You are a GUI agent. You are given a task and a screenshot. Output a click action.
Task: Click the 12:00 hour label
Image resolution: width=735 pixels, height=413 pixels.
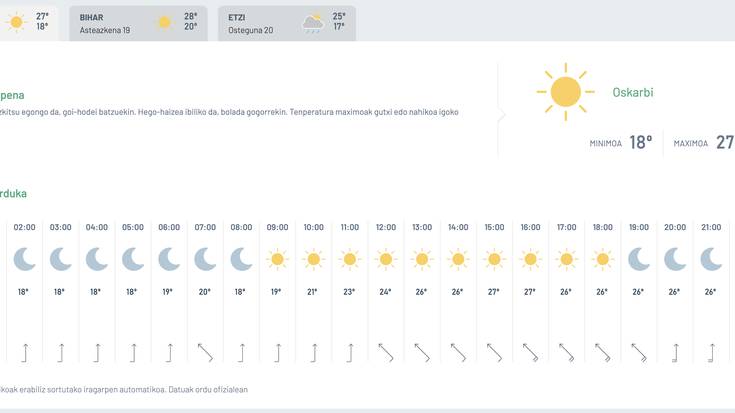pos(386,227)
